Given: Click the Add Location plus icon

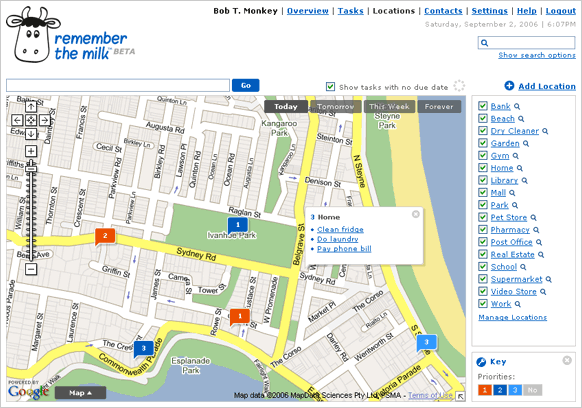Looking at the screenshot, I should [x=509, y=86].
